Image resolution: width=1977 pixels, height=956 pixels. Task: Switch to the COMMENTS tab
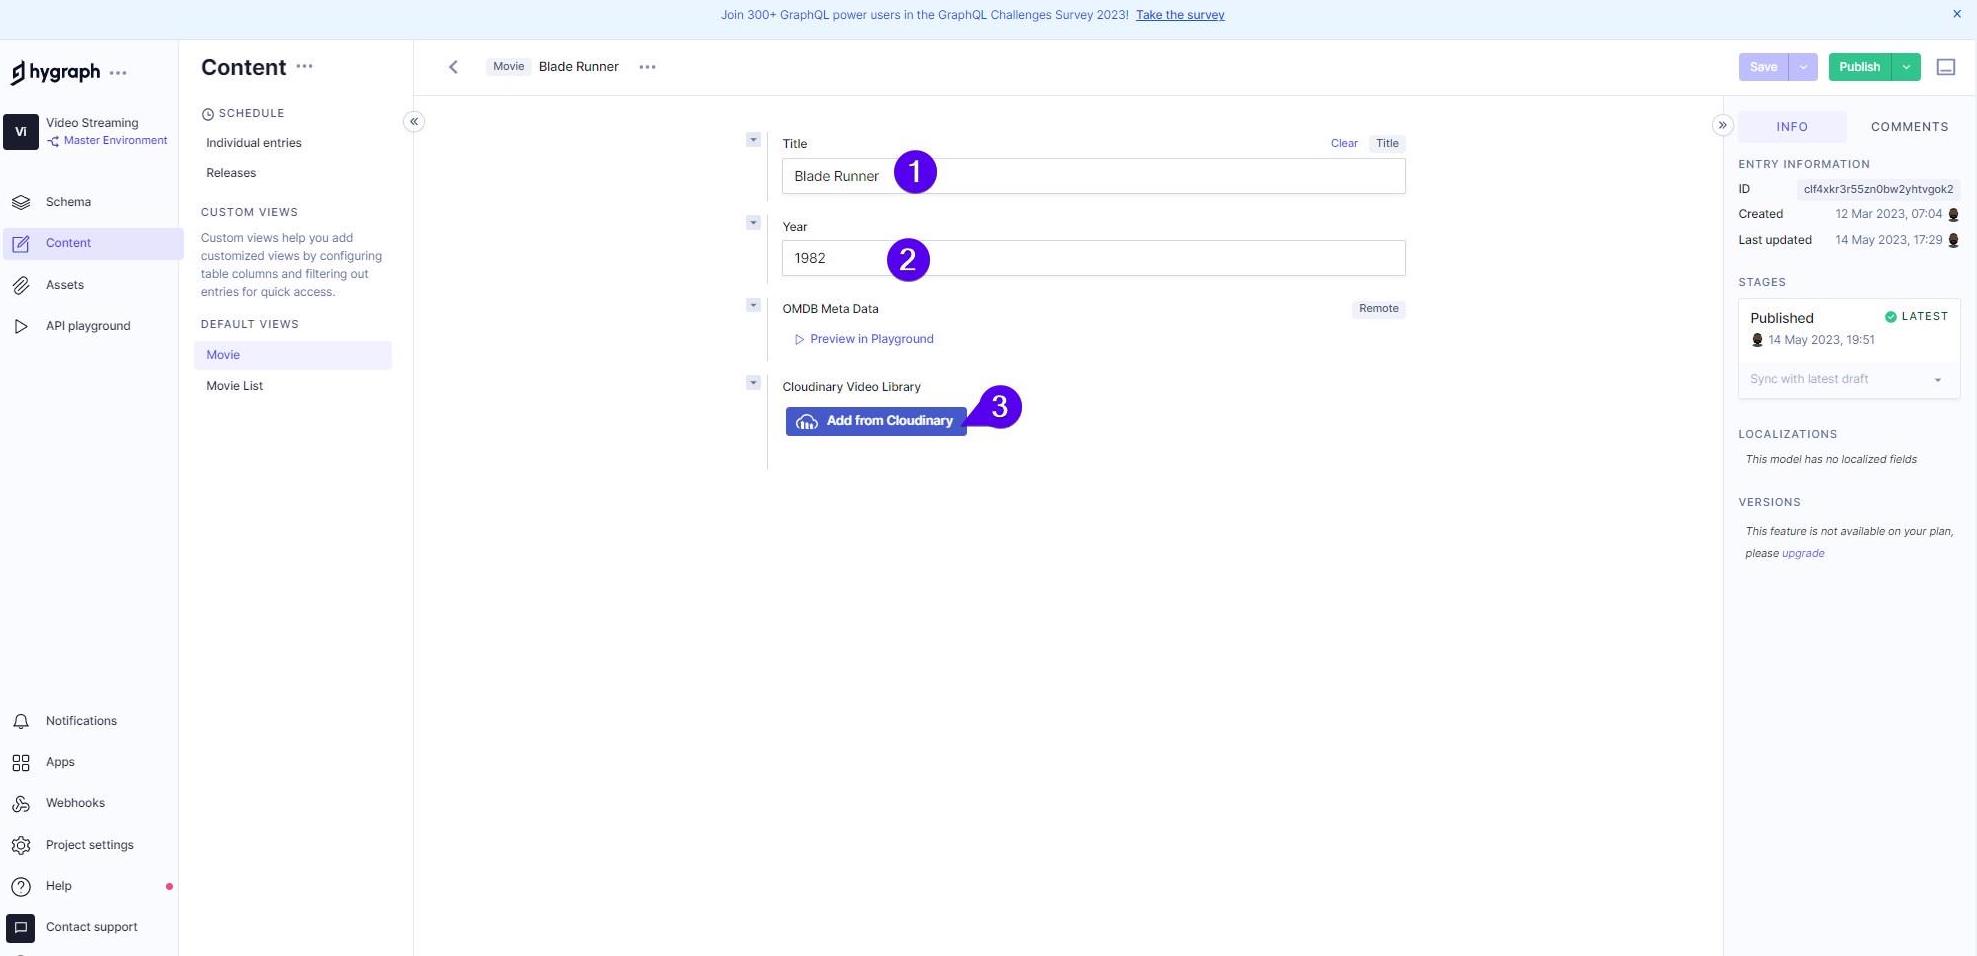[1909, 127]
